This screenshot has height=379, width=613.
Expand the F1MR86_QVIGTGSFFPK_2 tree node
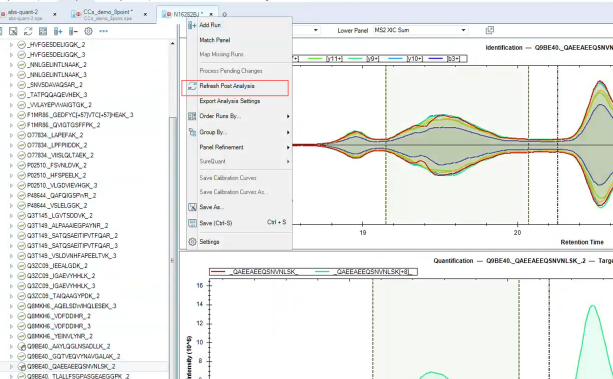click(11, 125)
